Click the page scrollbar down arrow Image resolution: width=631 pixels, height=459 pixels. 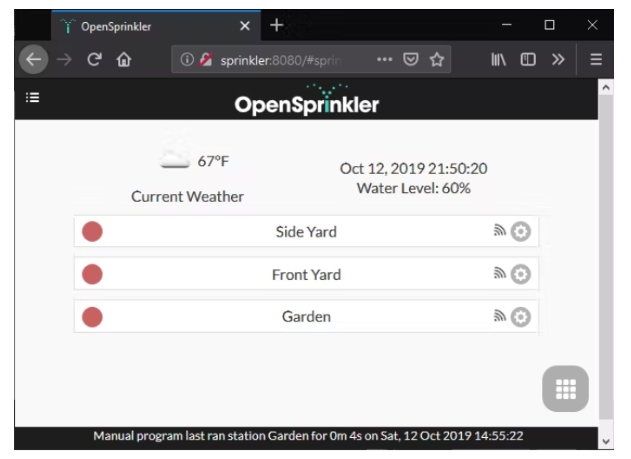[606, 441]
